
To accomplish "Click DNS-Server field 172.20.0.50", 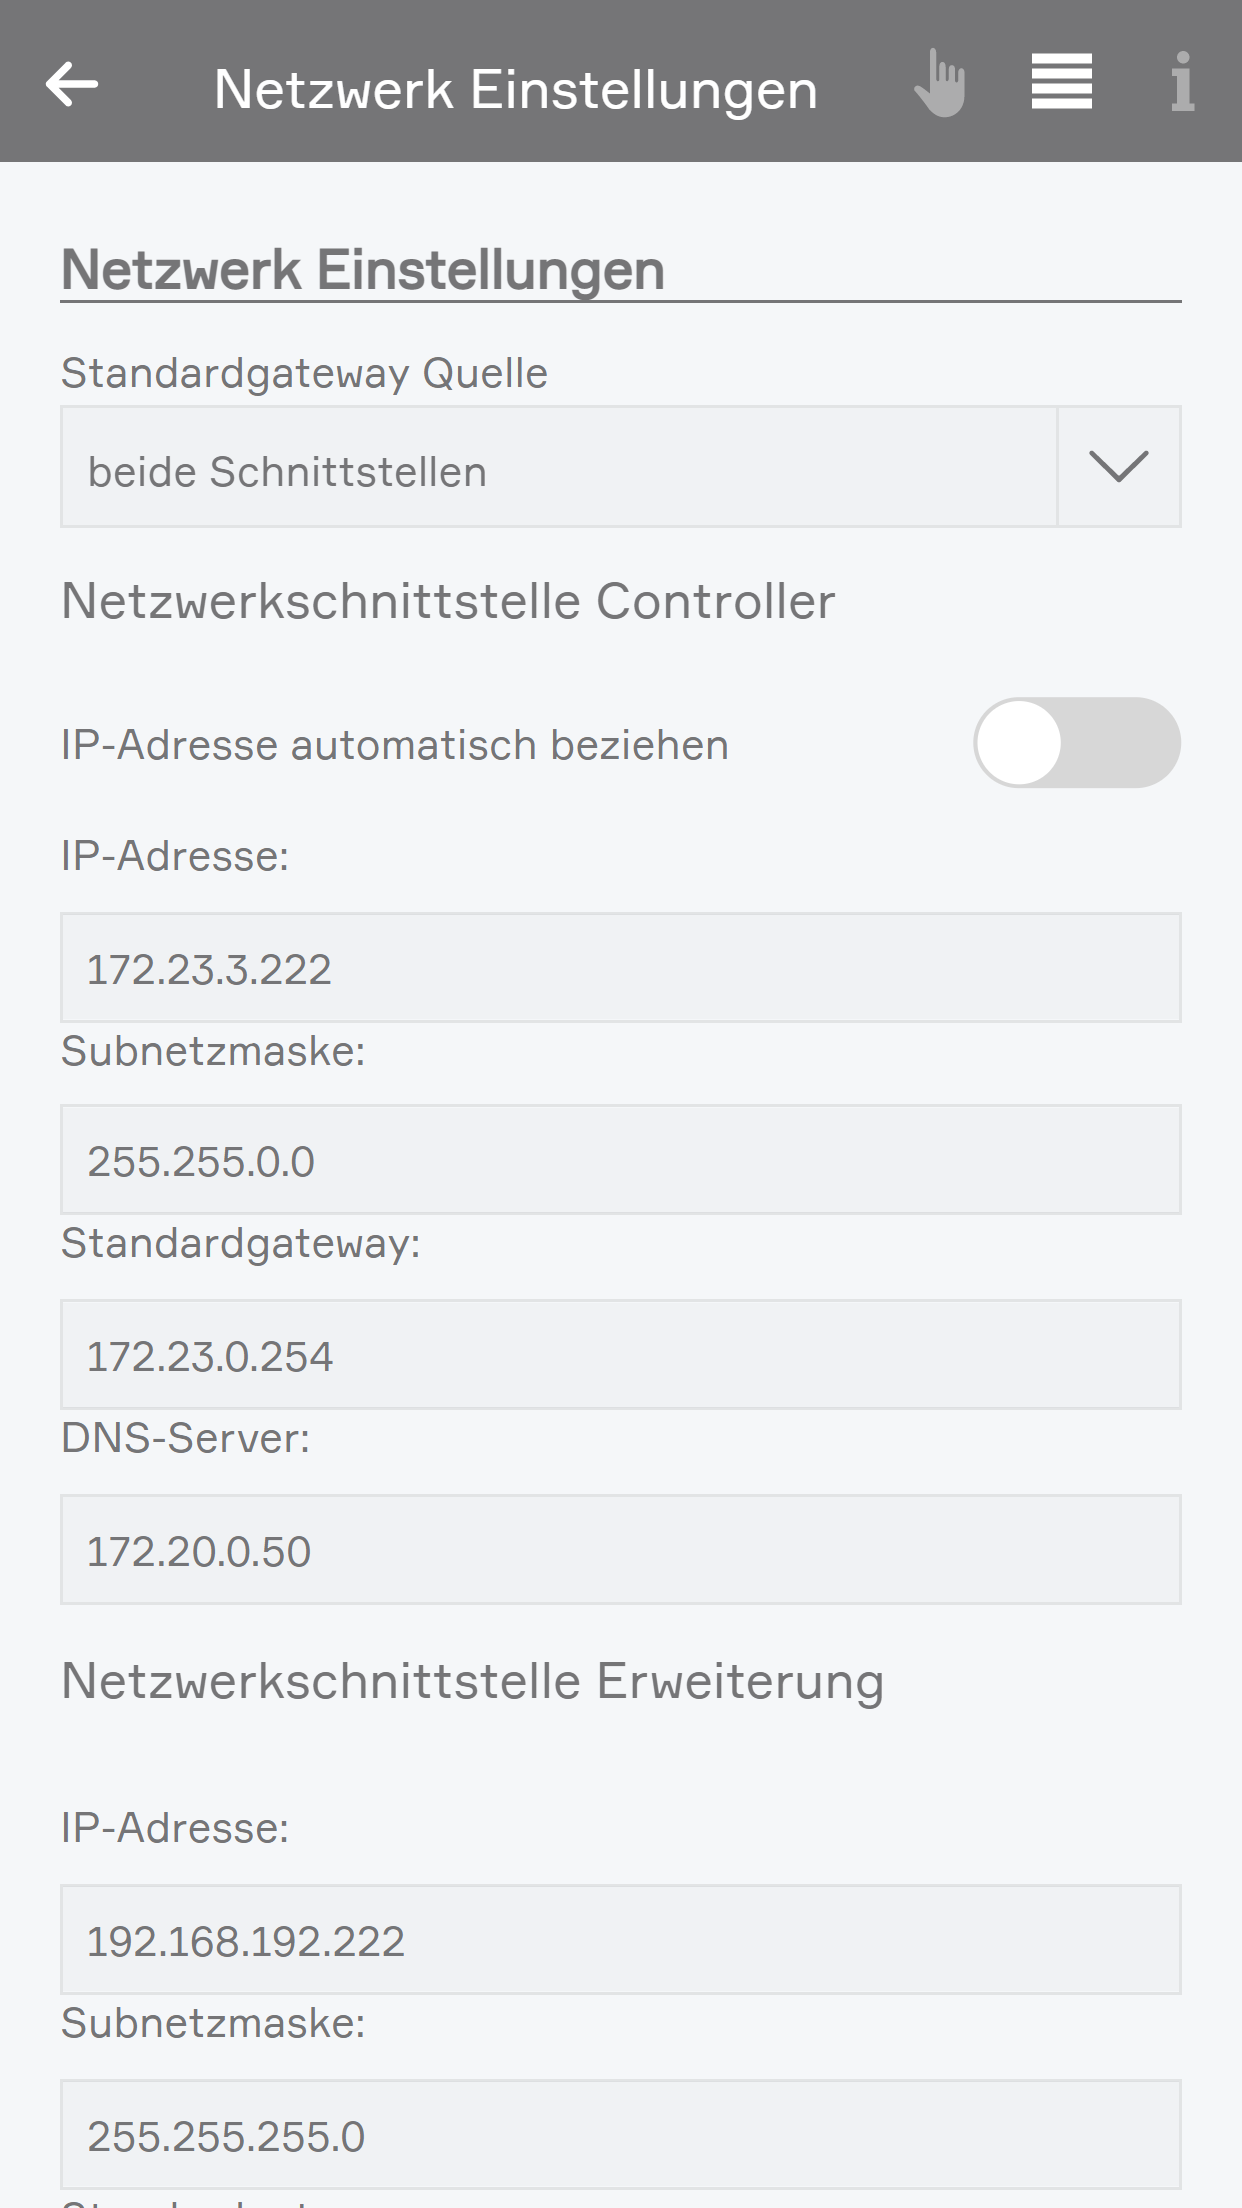I will tap(620, 1550).
